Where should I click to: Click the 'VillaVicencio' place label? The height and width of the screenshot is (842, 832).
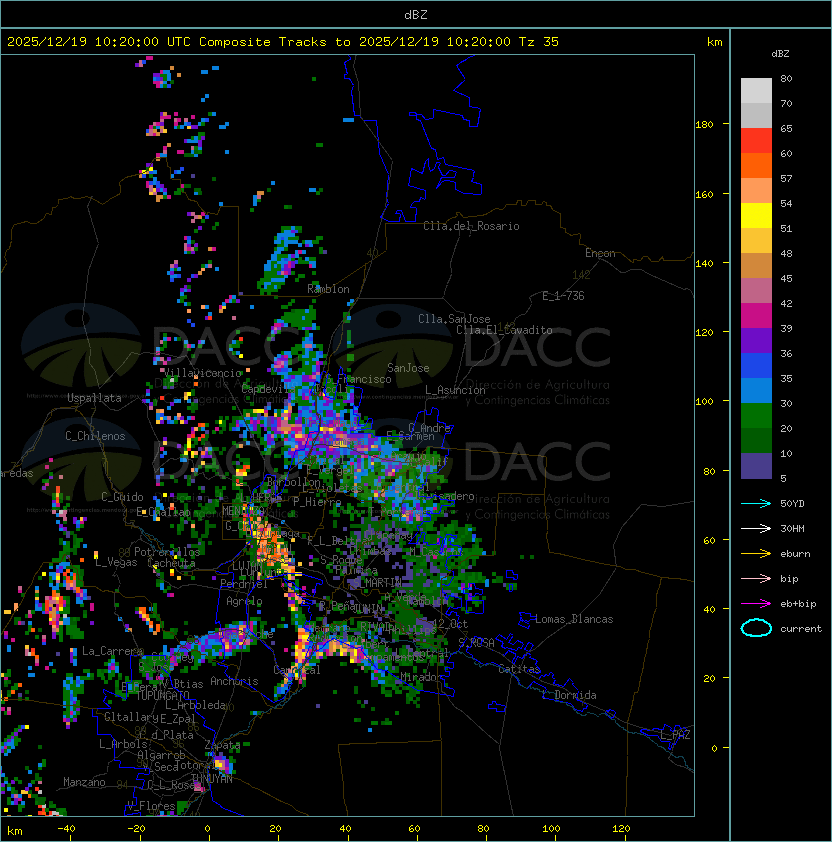(x=203, y=373)
